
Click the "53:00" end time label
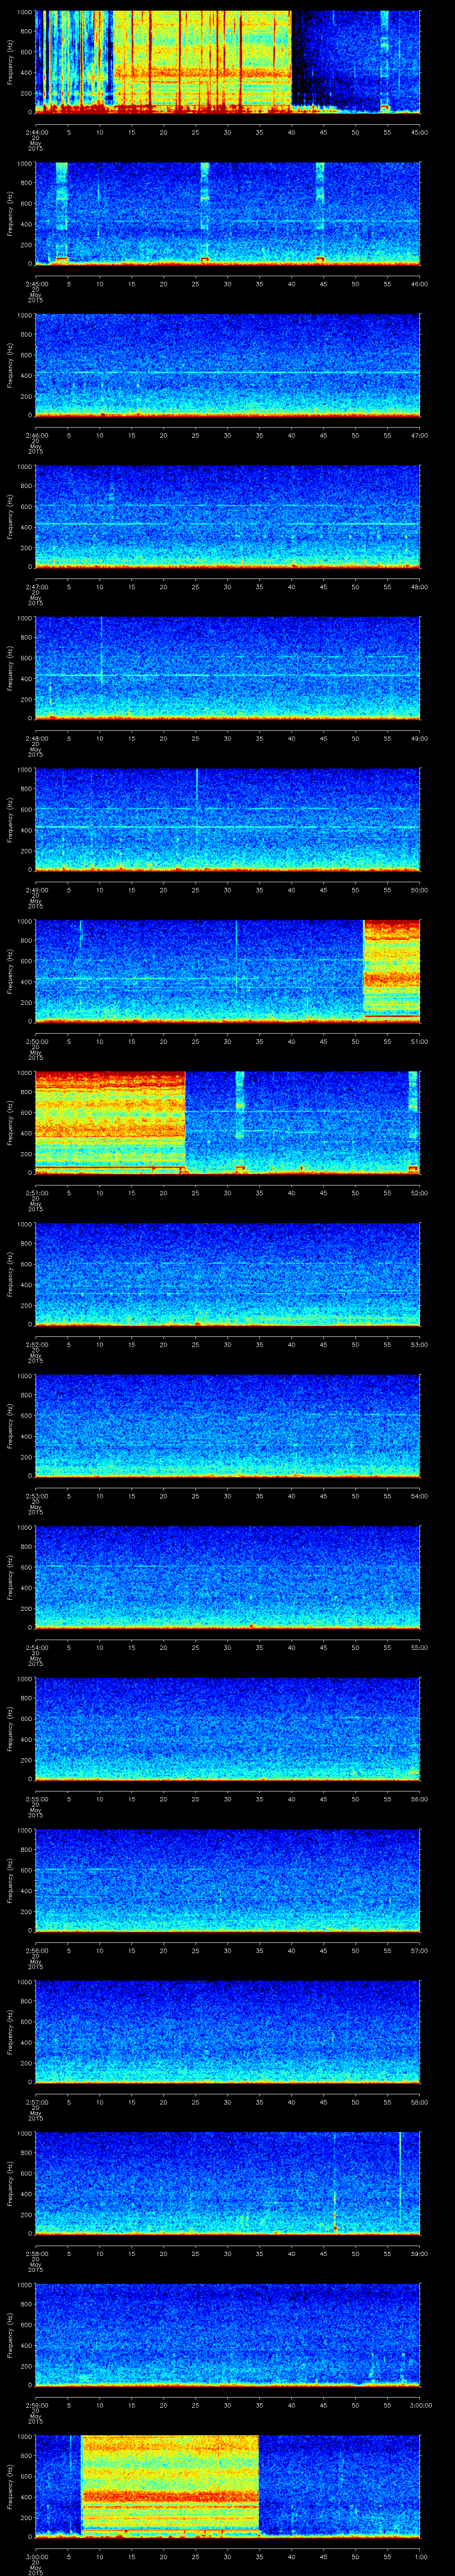pyautogui.click(x=420, y=1344)
